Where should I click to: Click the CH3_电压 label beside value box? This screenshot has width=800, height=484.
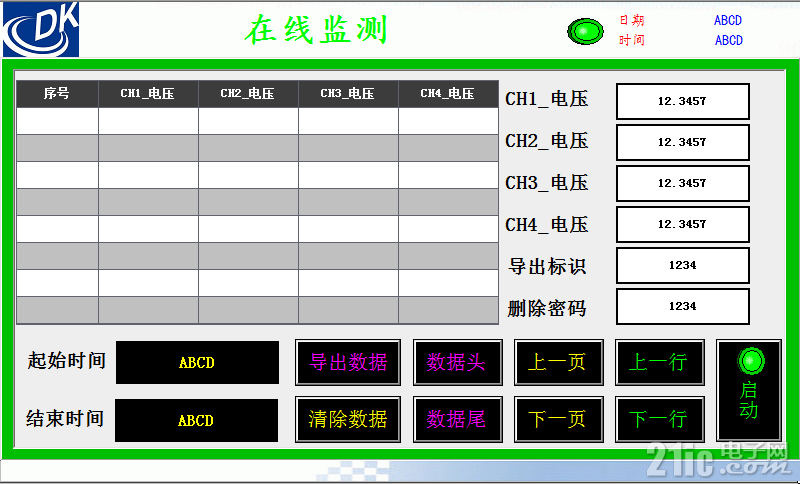[547, 183]
